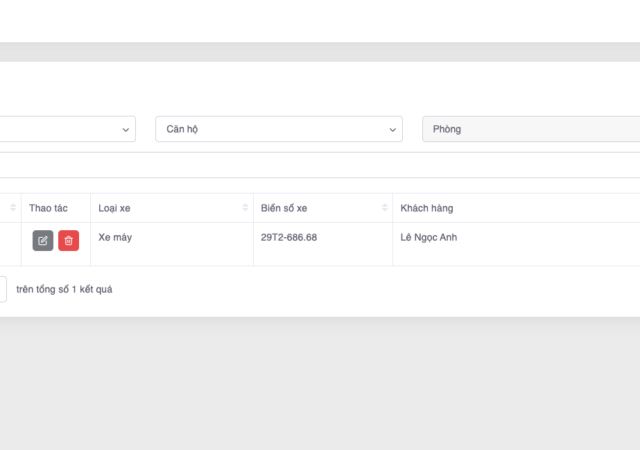Click the Khách hàng column header
640x450 pixels.
coord(427,208)
